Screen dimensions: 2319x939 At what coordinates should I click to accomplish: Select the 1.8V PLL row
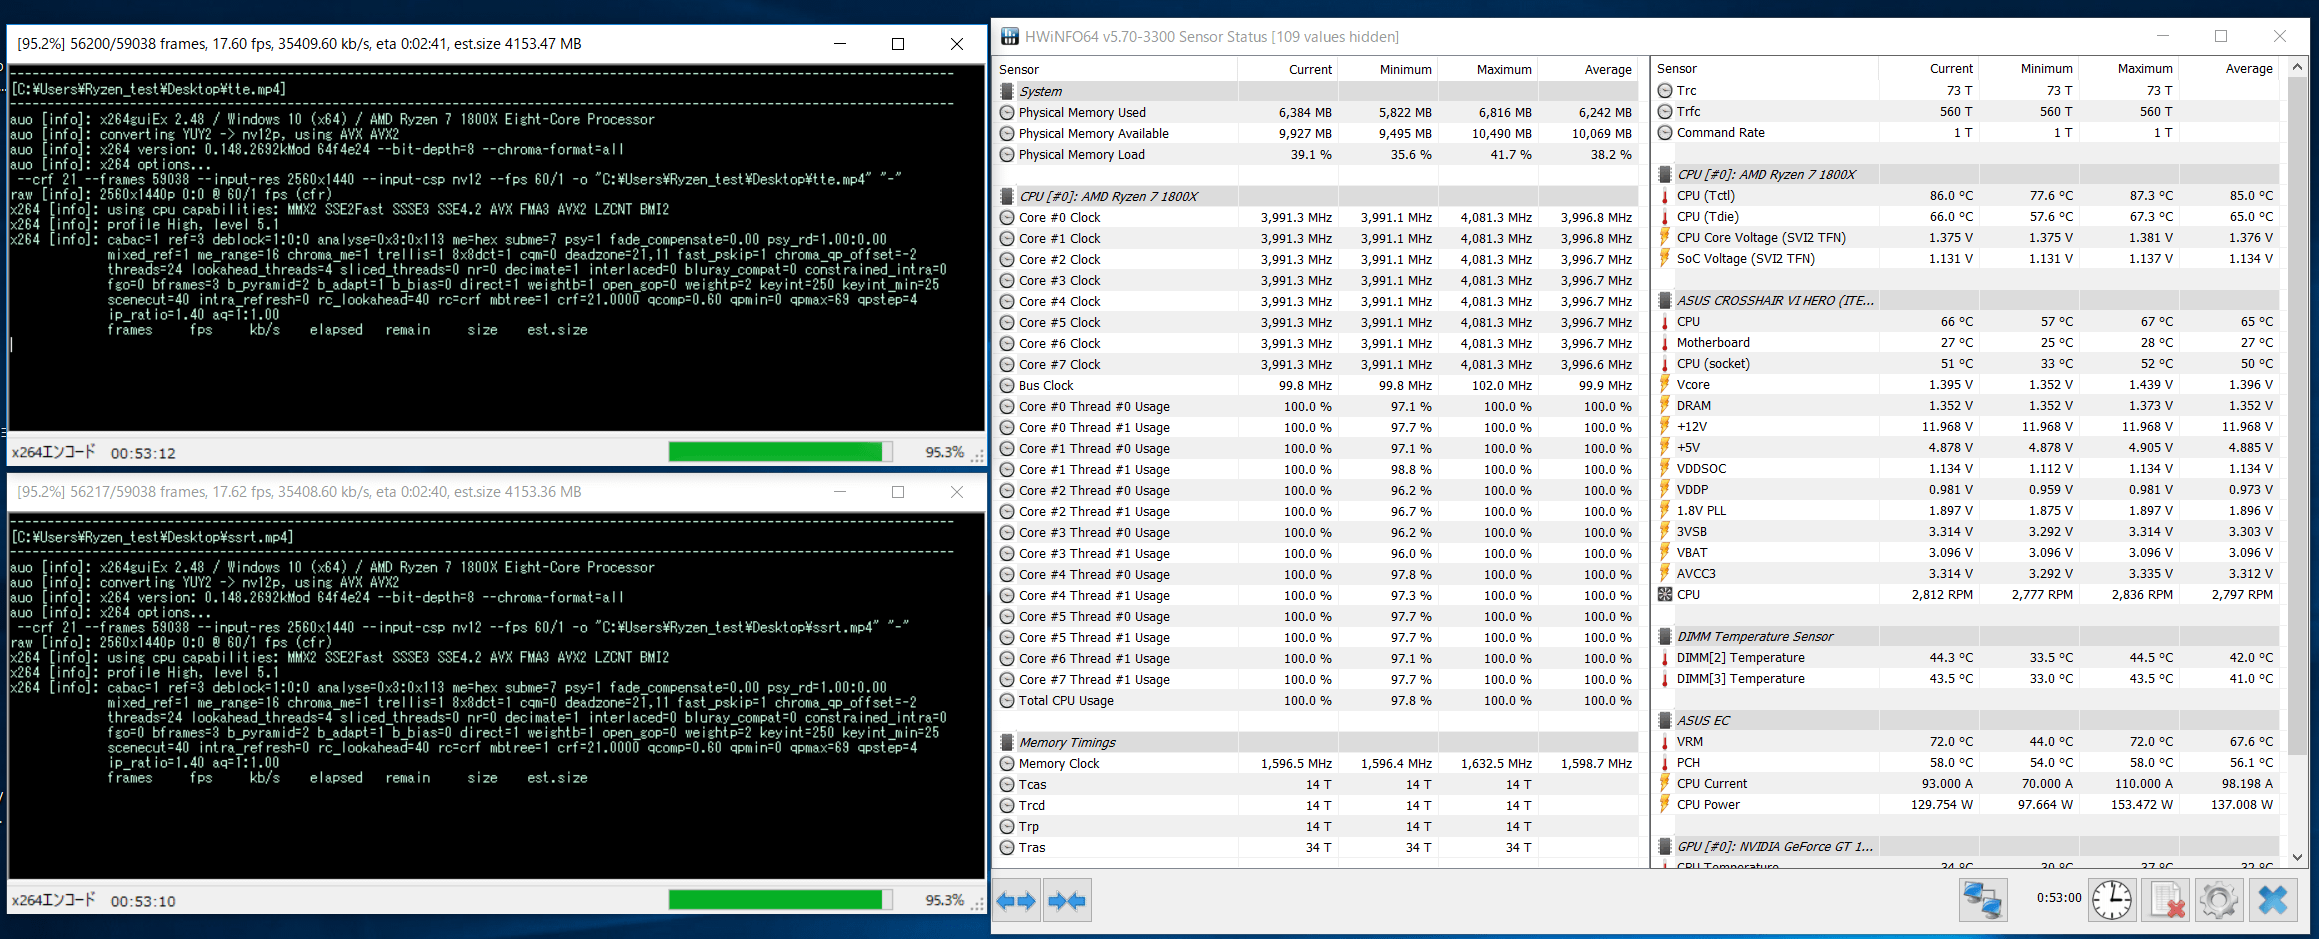click(x=1967, y=510)
